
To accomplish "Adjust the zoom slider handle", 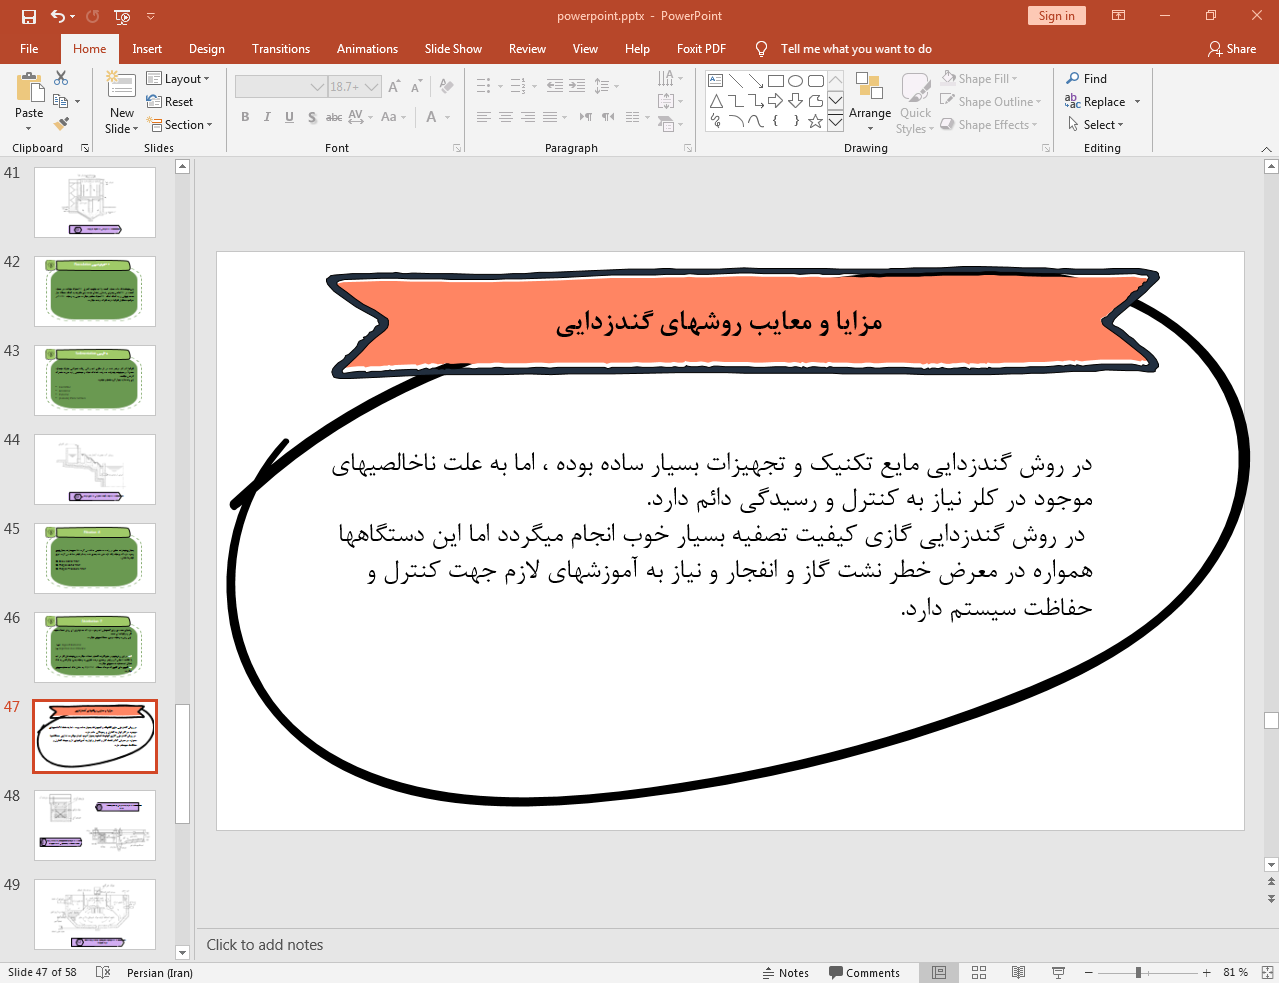I will point(1138,972).
